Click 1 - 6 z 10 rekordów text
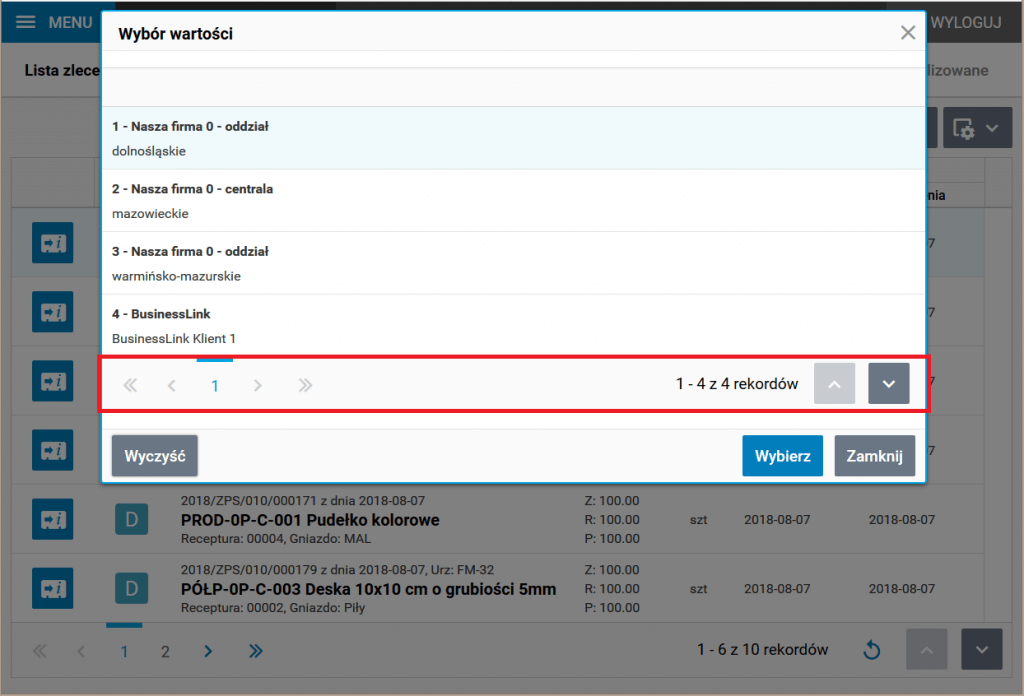The width and height of the screenshot is (1024, 696). coord(763,650)
